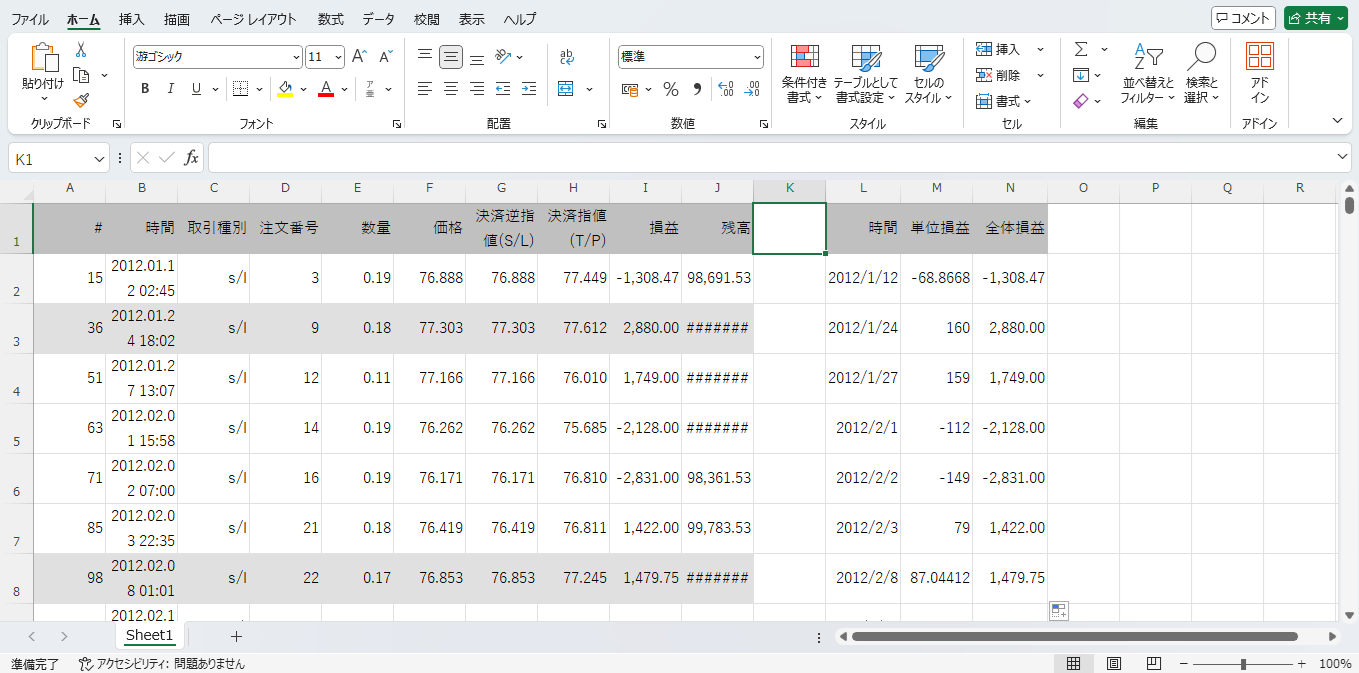Image resolution: width=1359 pixels, height=673 pixels.
Task: Decrease font size with small A icon
Action: coord(386,57)
